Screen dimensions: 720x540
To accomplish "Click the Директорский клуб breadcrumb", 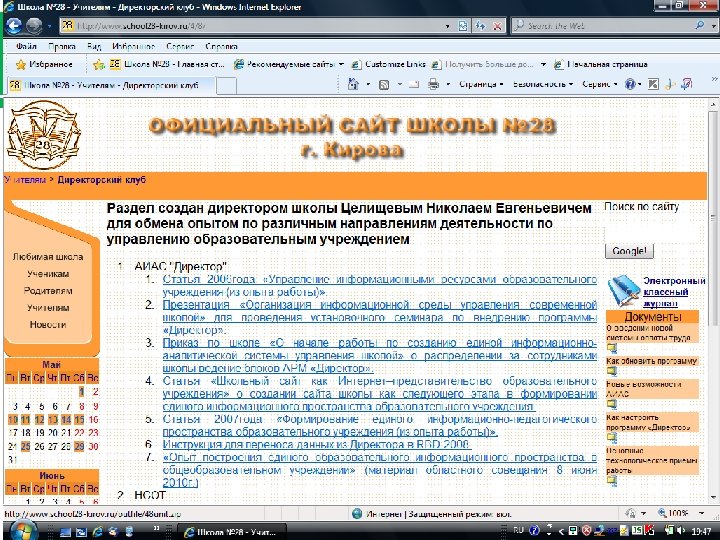I will [x=101, y=180].
